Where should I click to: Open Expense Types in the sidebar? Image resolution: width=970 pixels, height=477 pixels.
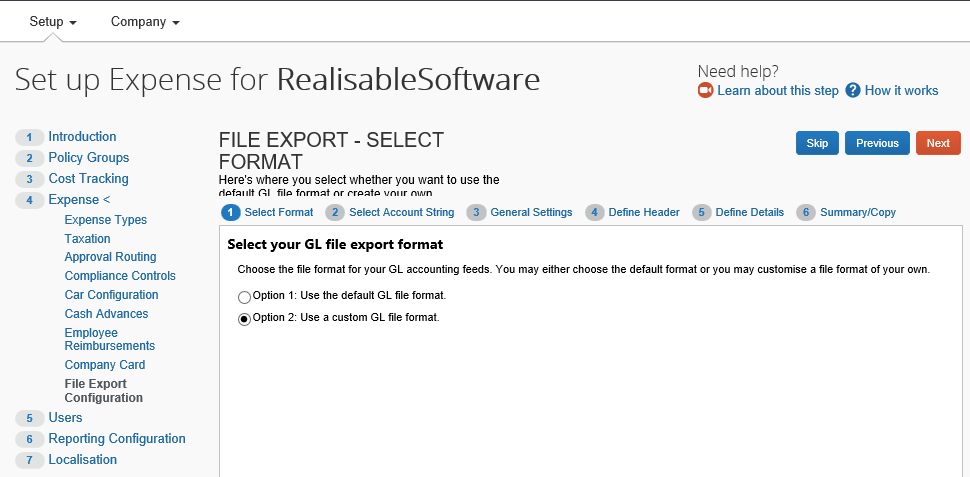(x=105, y=220)
